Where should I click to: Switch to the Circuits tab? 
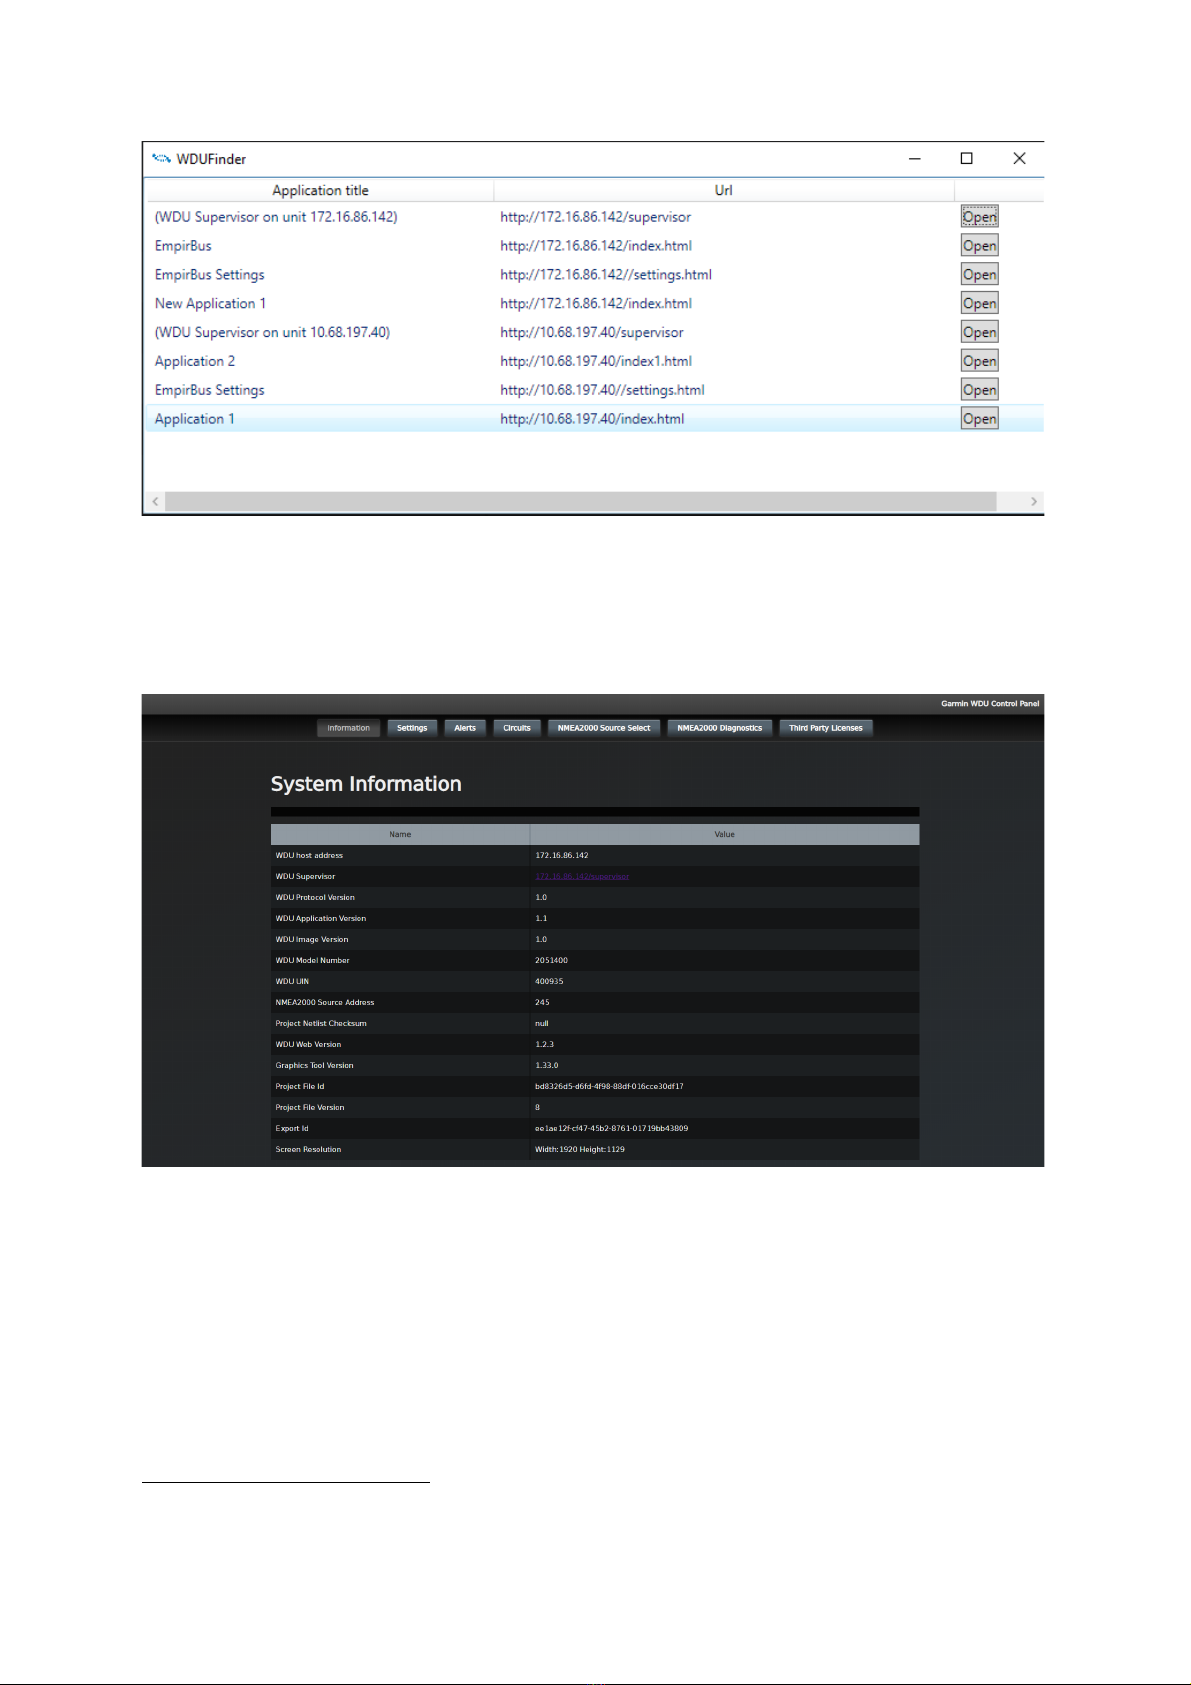coord(517,728)
